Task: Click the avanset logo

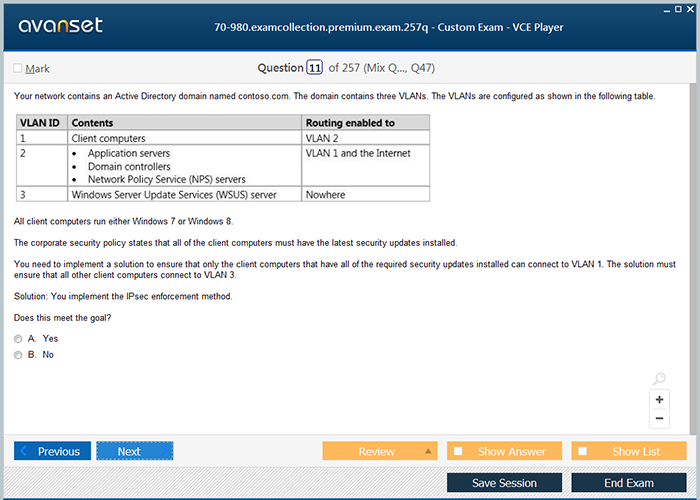Action: [60, 25]
